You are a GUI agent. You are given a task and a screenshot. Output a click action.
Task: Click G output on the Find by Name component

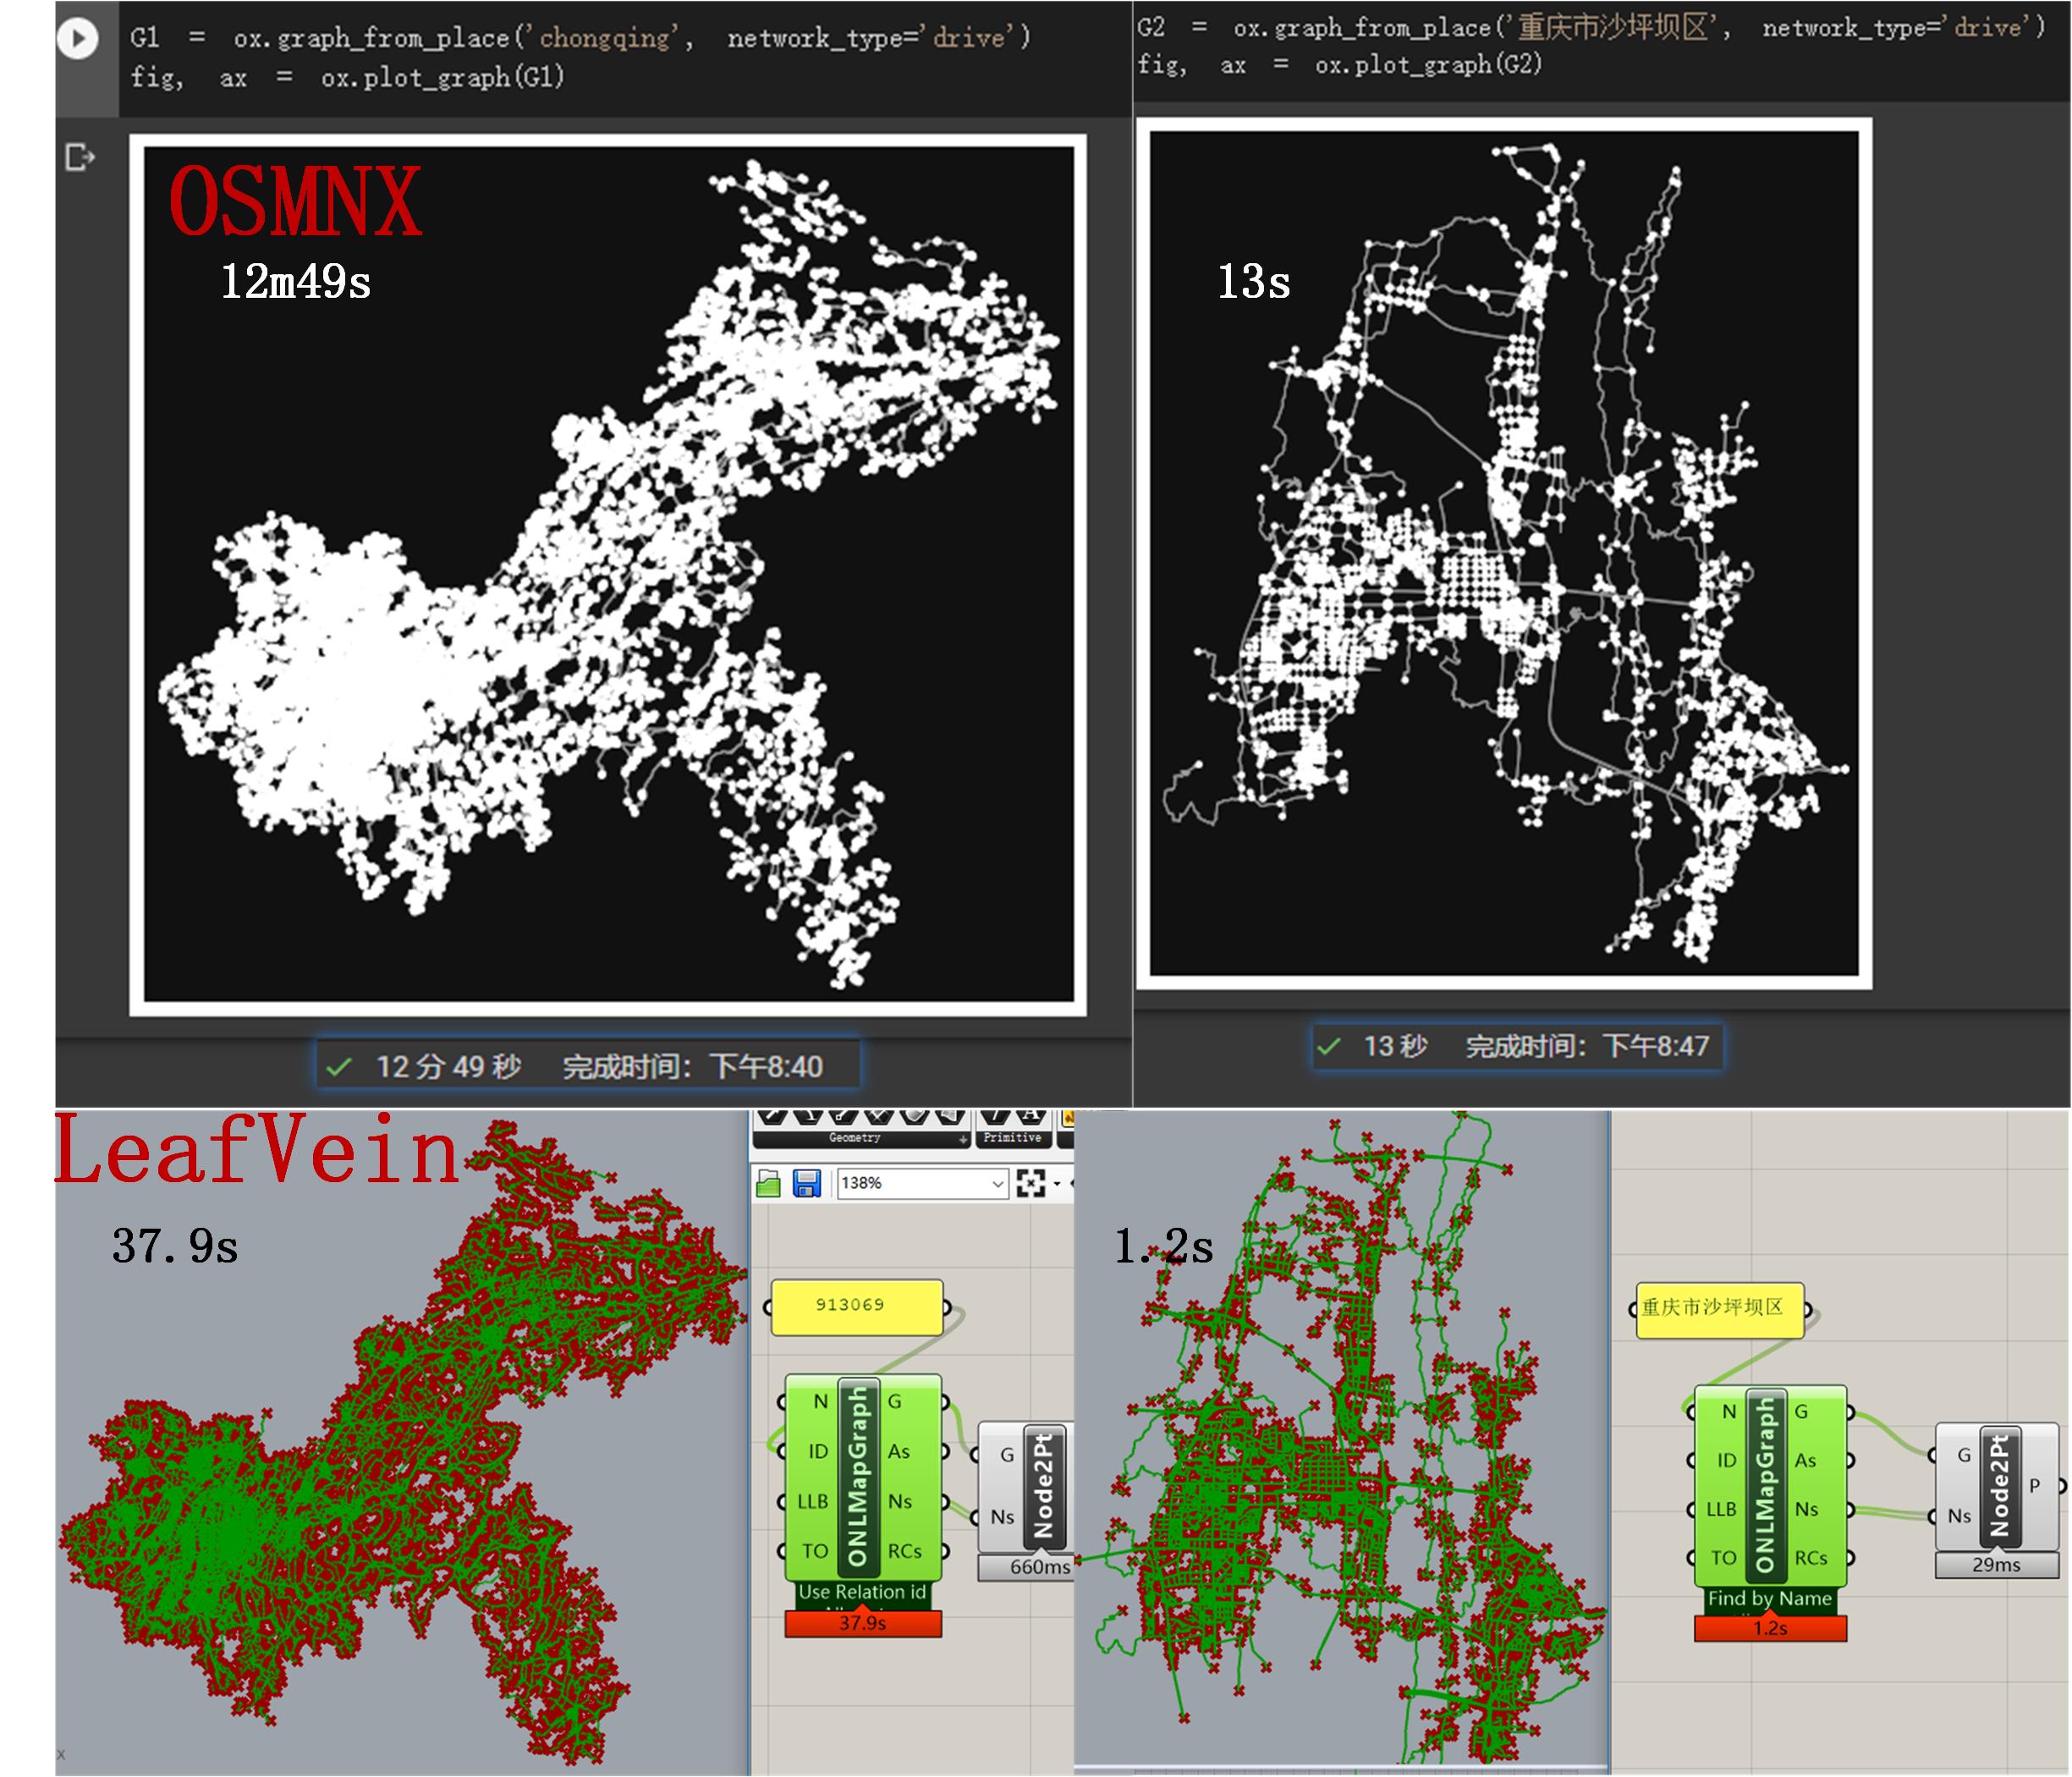[x=1801, y=1412]
